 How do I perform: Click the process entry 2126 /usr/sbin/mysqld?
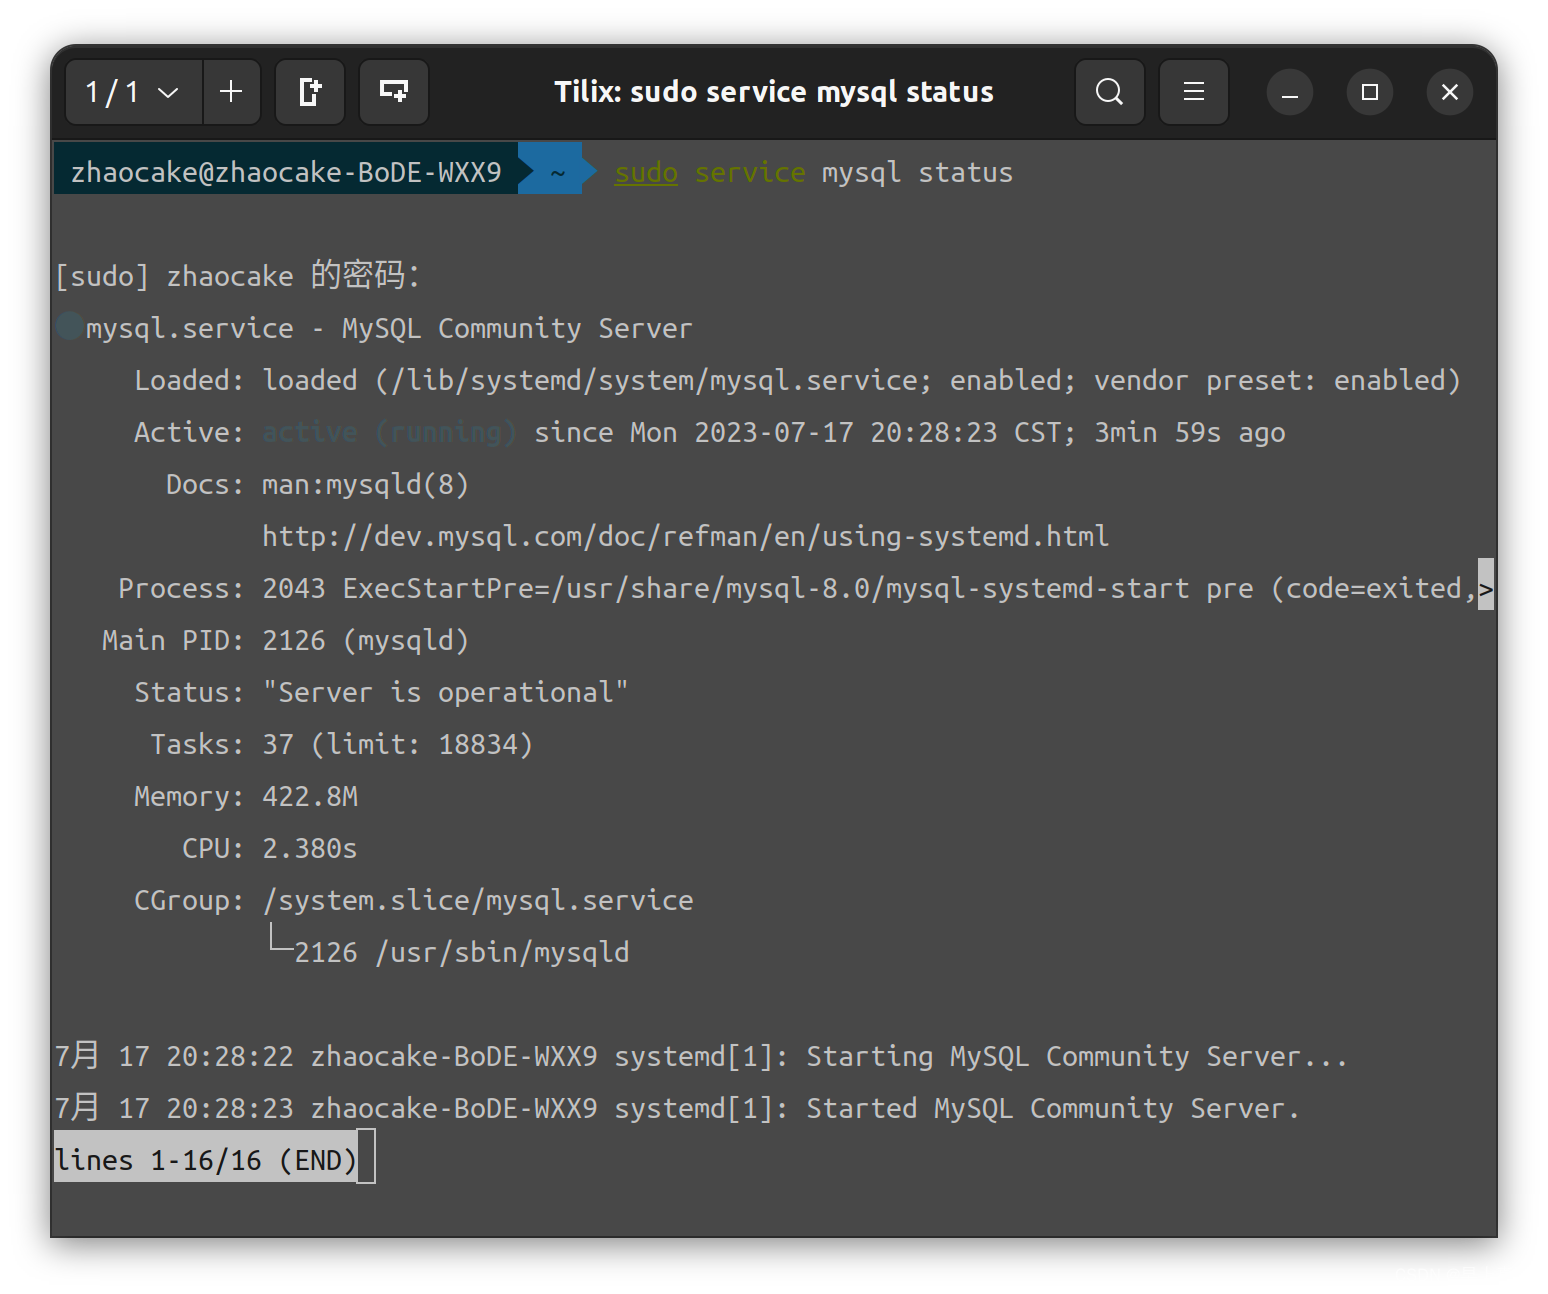point(461,952)
